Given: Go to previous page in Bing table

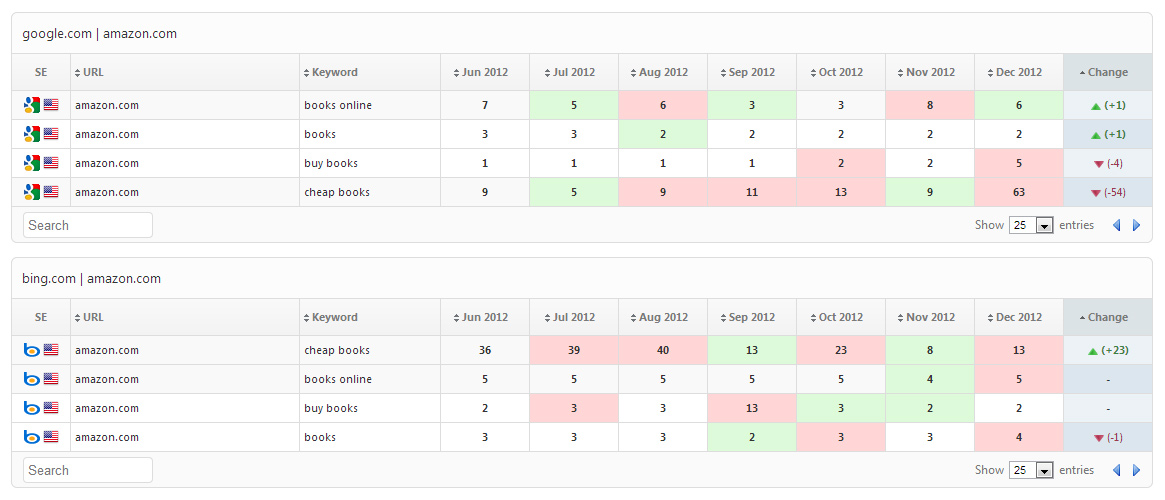Looking at the screenshot, I should click(1116, 471).
